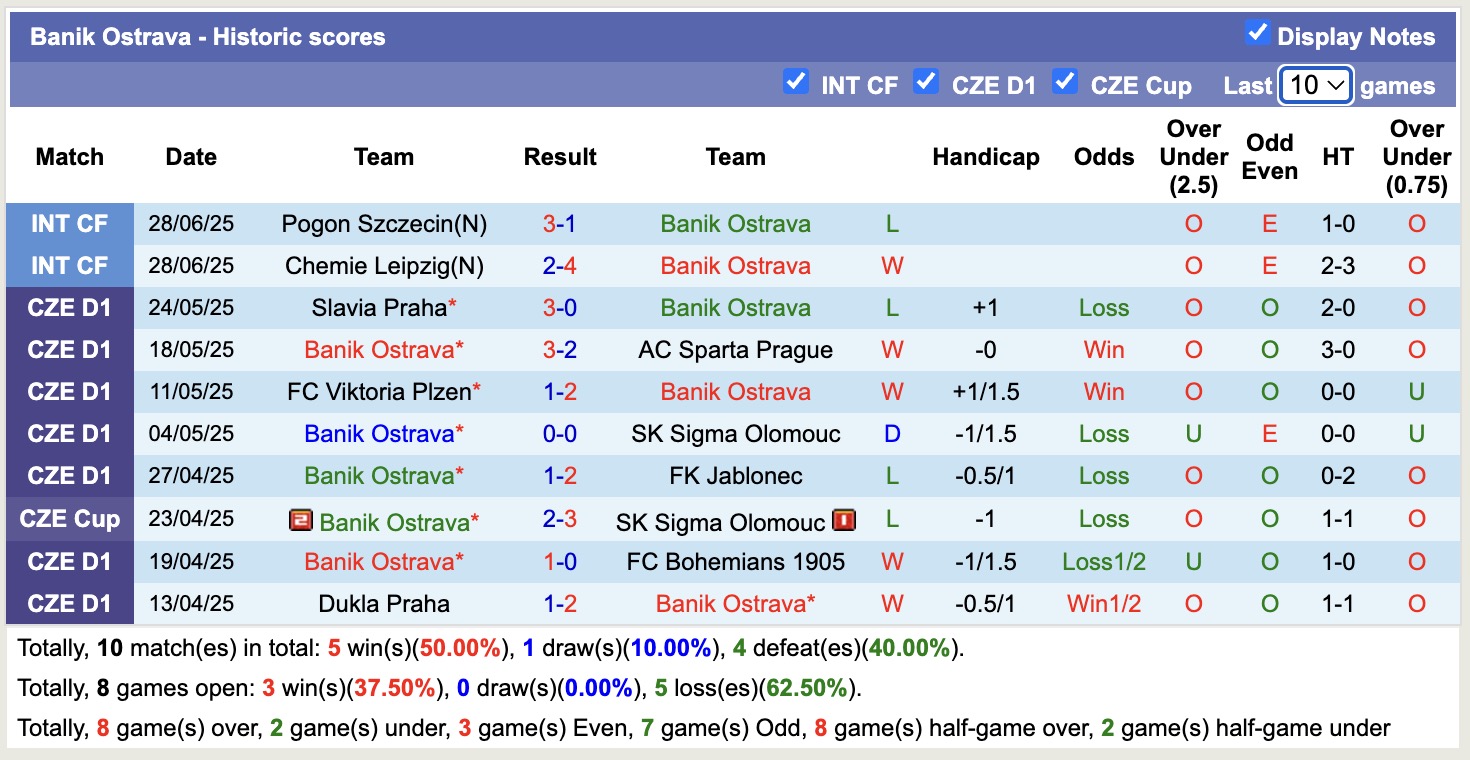Screen dimensions: 1470x760
Task: Click the Date column header
Action: tap(191, 157)
